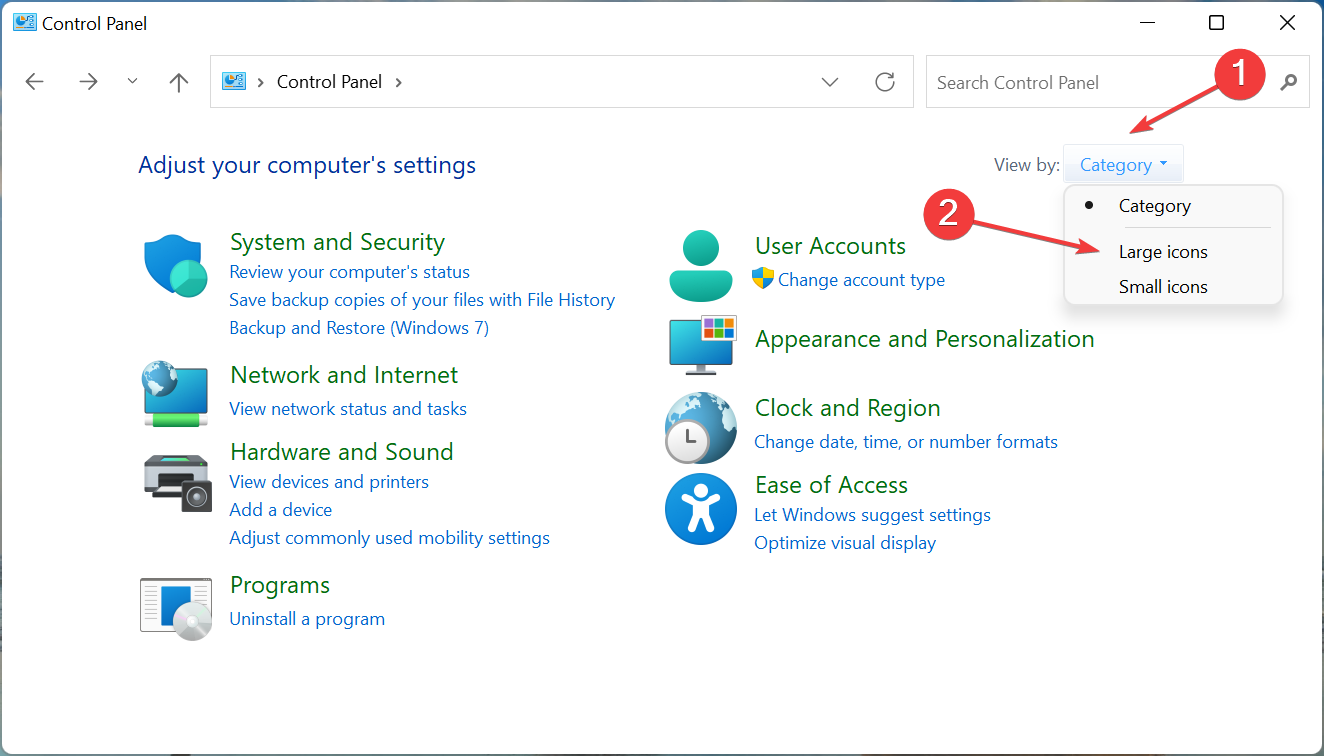Click the Uninstall a program link
The height and width of the screenshot is (756, 1324).
307,618
